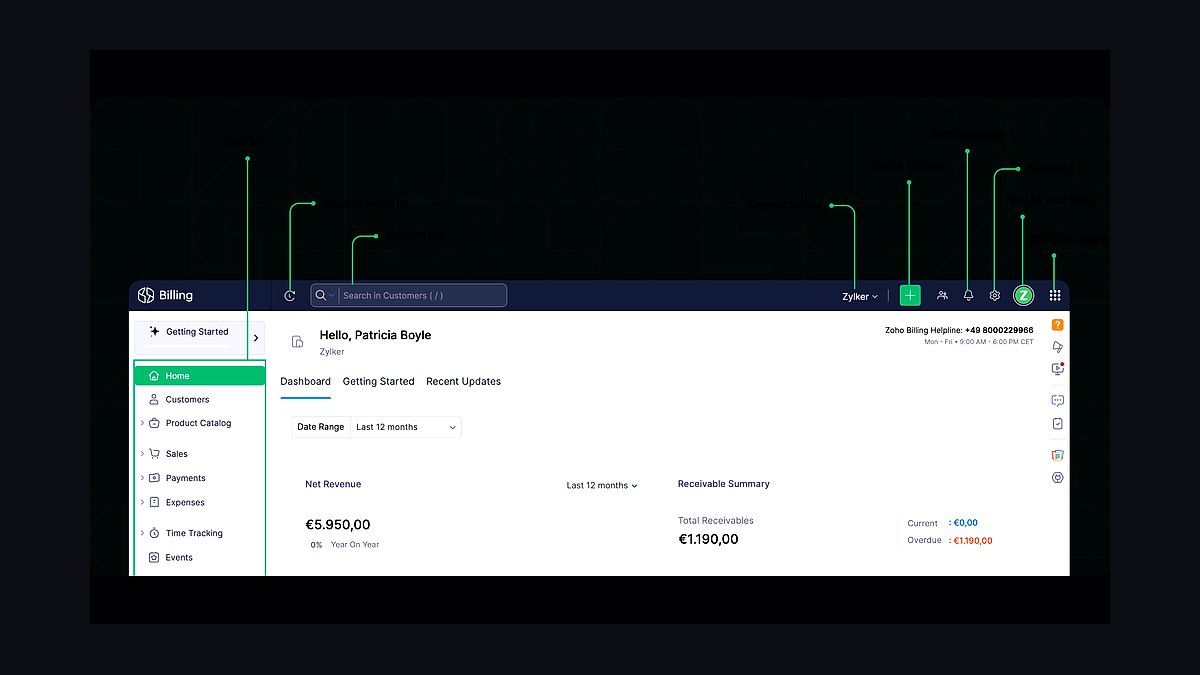Click the Mon - Fri support hours text

[x=979, y=342]
